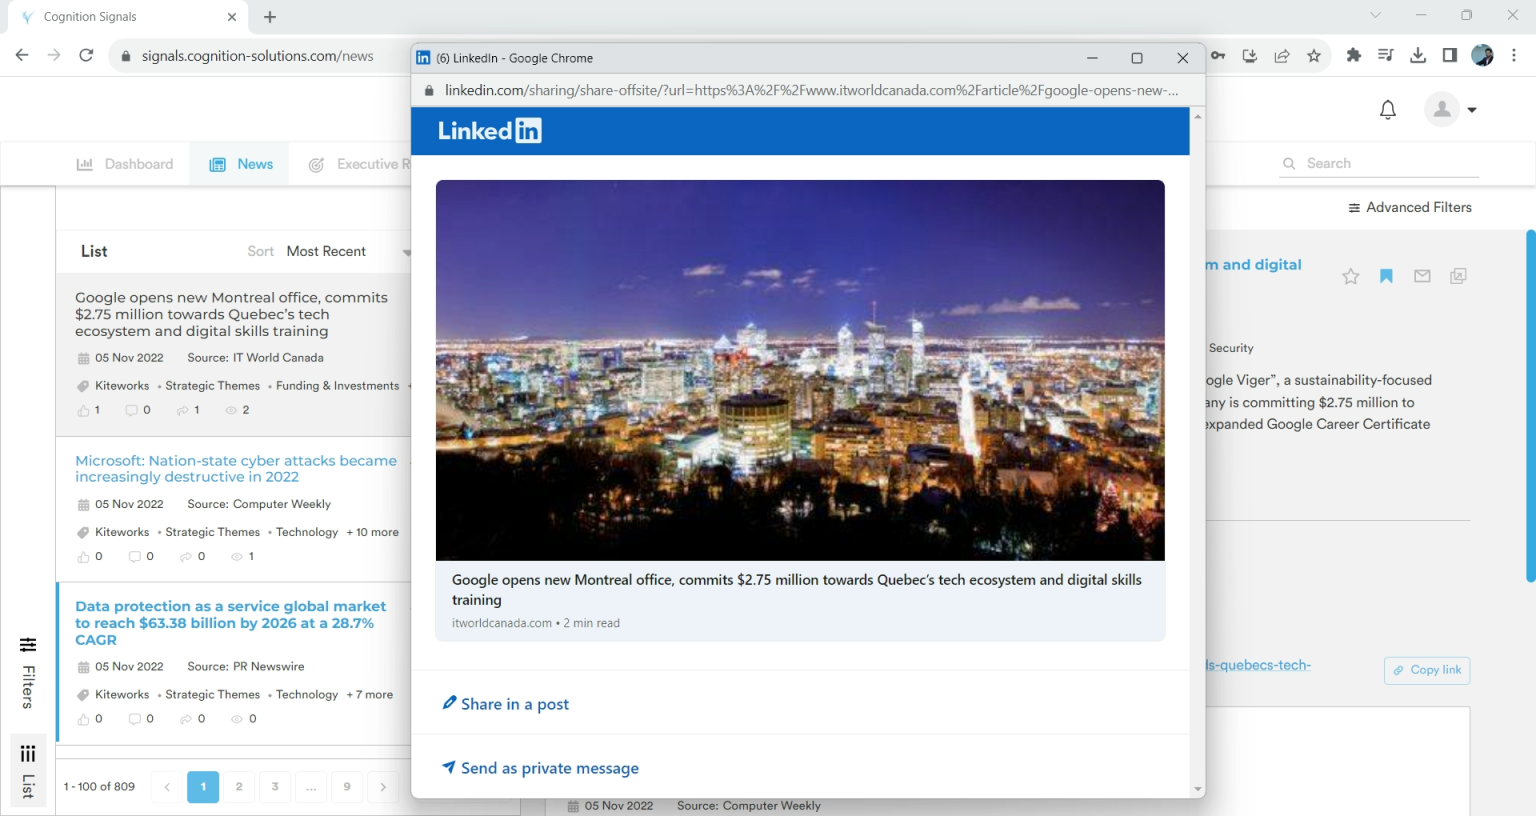The width and height of the screenshot is (1536, 816).
Task: Click the Copy link button
Action: [1427, 670]
